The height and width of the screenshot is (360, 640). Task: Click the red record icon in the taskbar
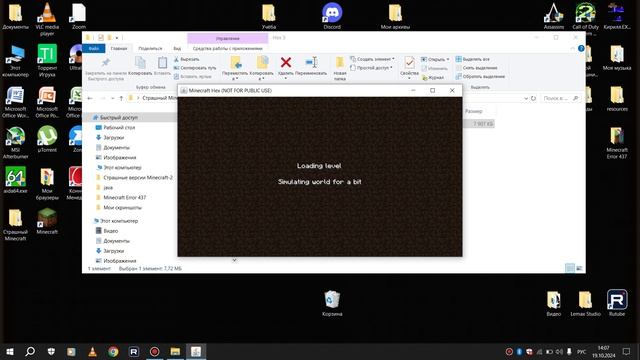point(154,351)
